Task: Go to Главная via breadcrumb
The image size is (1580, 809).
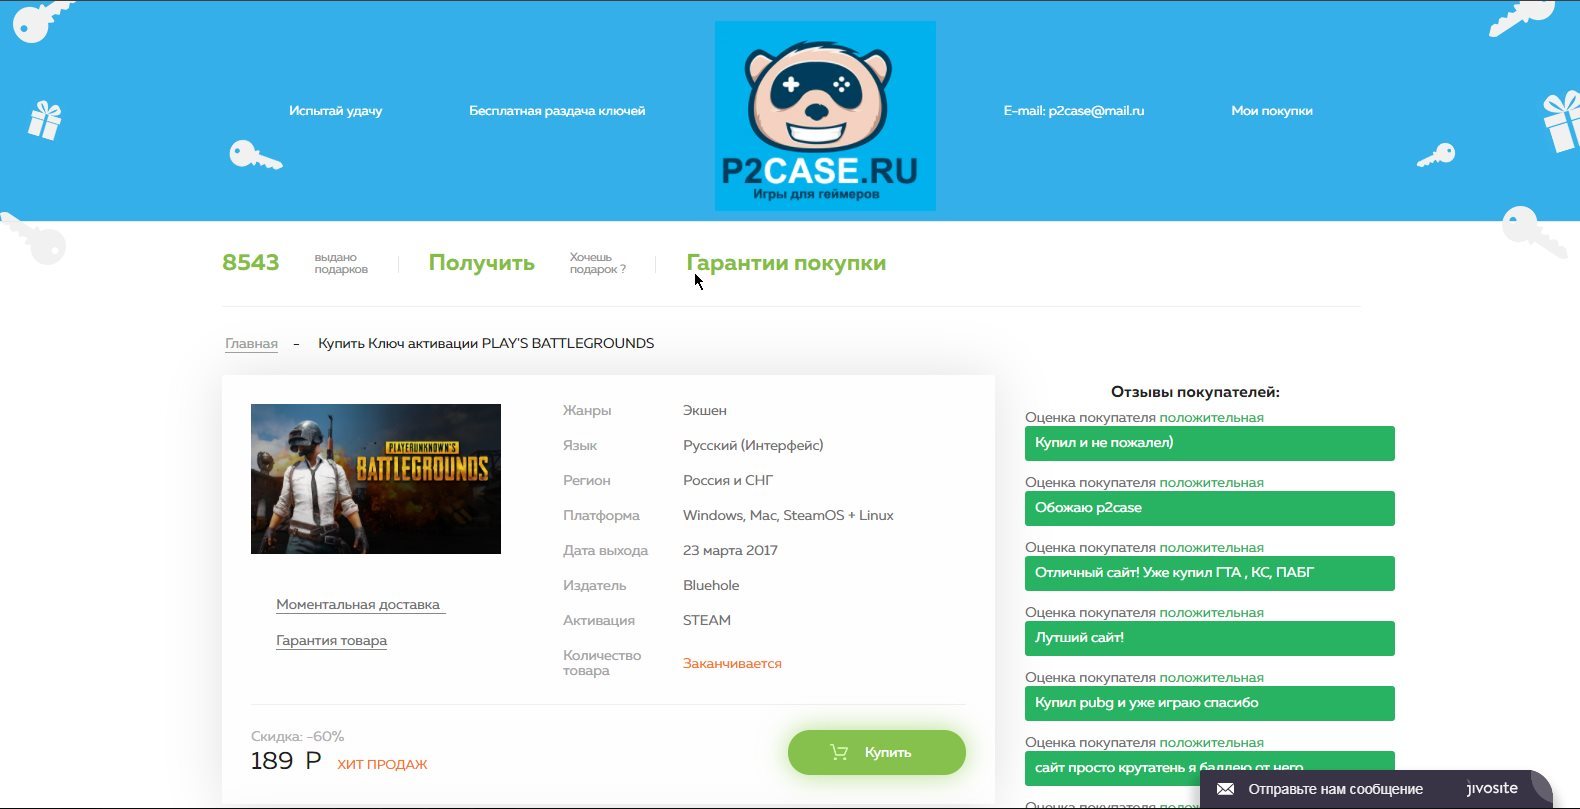Action: pos(251,344)
